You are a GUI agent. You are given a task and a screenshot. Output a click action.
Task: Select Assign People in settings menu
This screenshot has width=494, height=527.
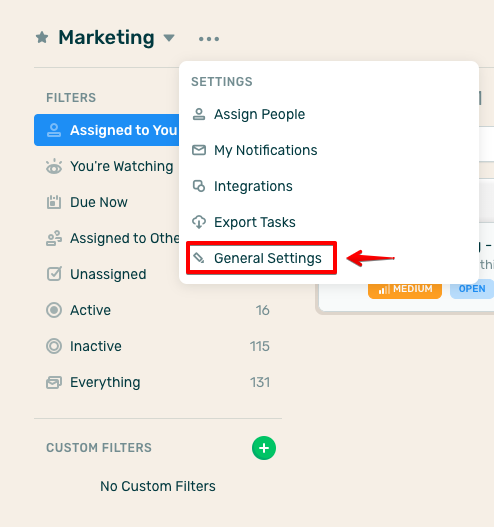pos(249,114)
